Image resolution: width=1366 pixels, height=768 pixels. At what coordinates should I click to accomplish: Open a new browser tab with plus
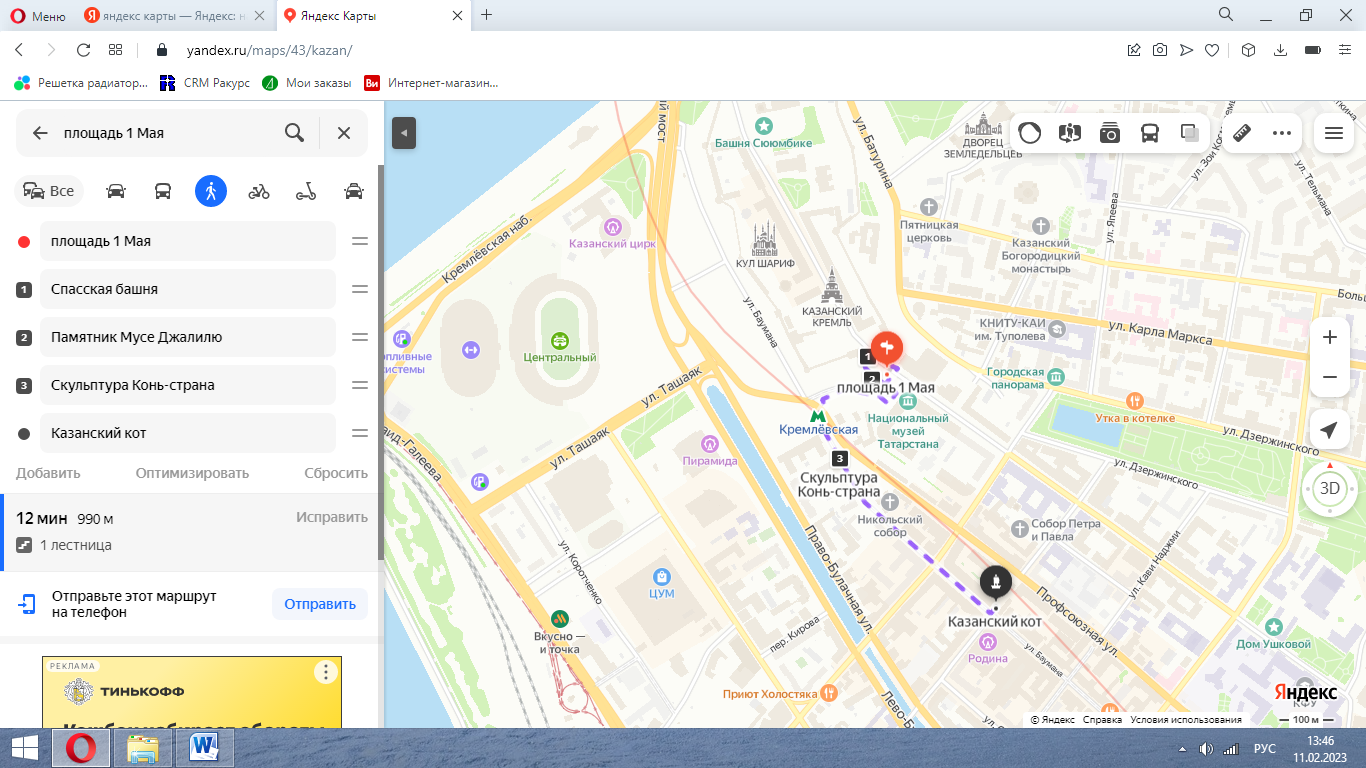pyautogui.click(x=487, y=15)
